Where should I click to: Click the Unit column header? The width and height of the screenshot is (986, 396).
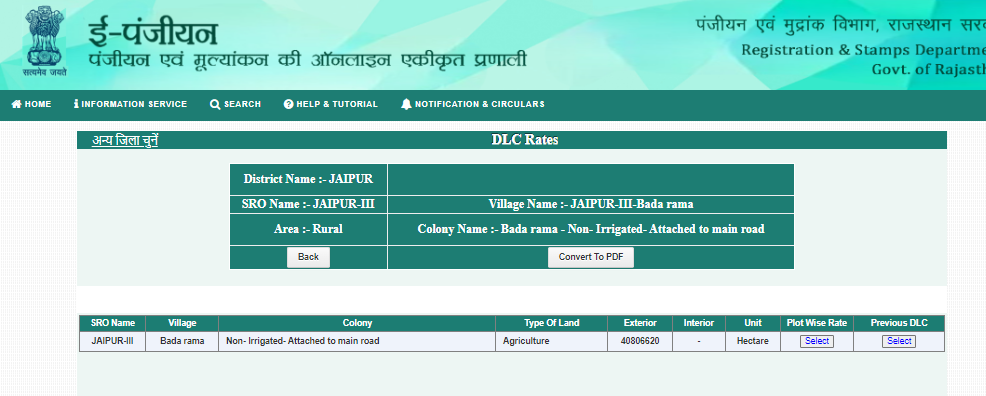(x=753, y=323)
